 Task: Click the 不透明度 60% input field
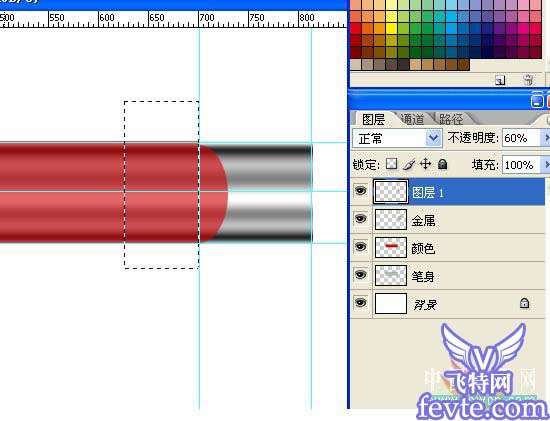click(x=522, y=138)
